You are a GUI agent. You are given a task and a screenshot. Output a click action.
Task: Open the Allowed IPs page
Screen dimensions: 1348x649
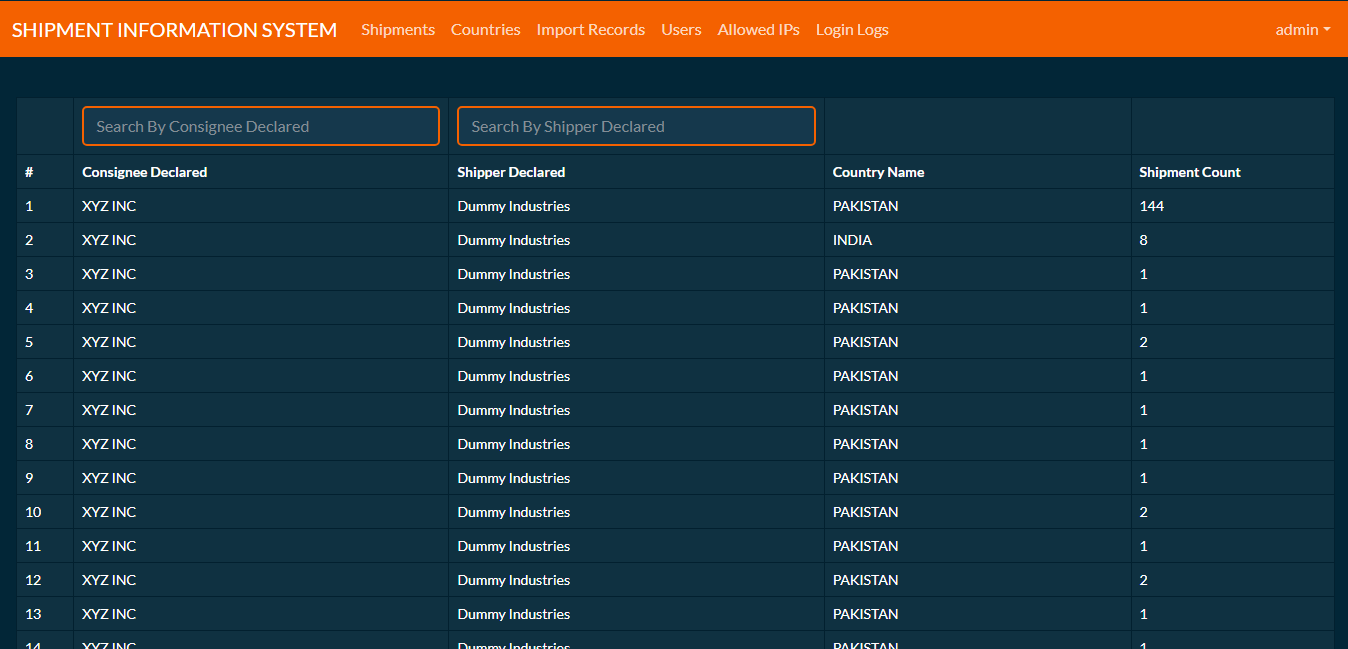tap(758, 30)
